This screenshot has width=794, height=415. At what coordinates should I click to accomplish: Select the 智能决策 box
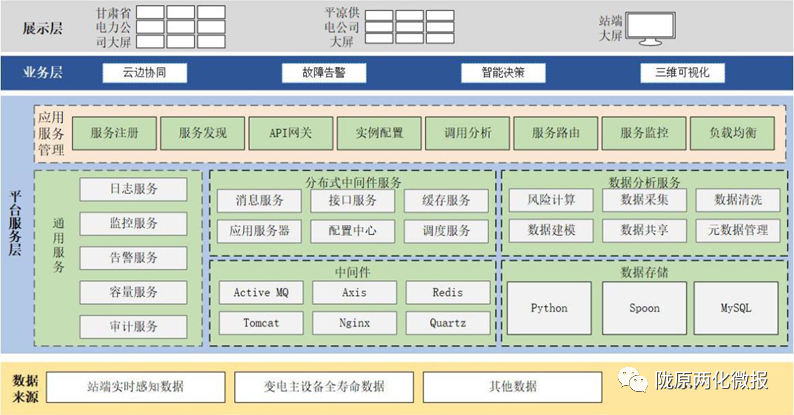pyautogui.click(x=503, y=73)
